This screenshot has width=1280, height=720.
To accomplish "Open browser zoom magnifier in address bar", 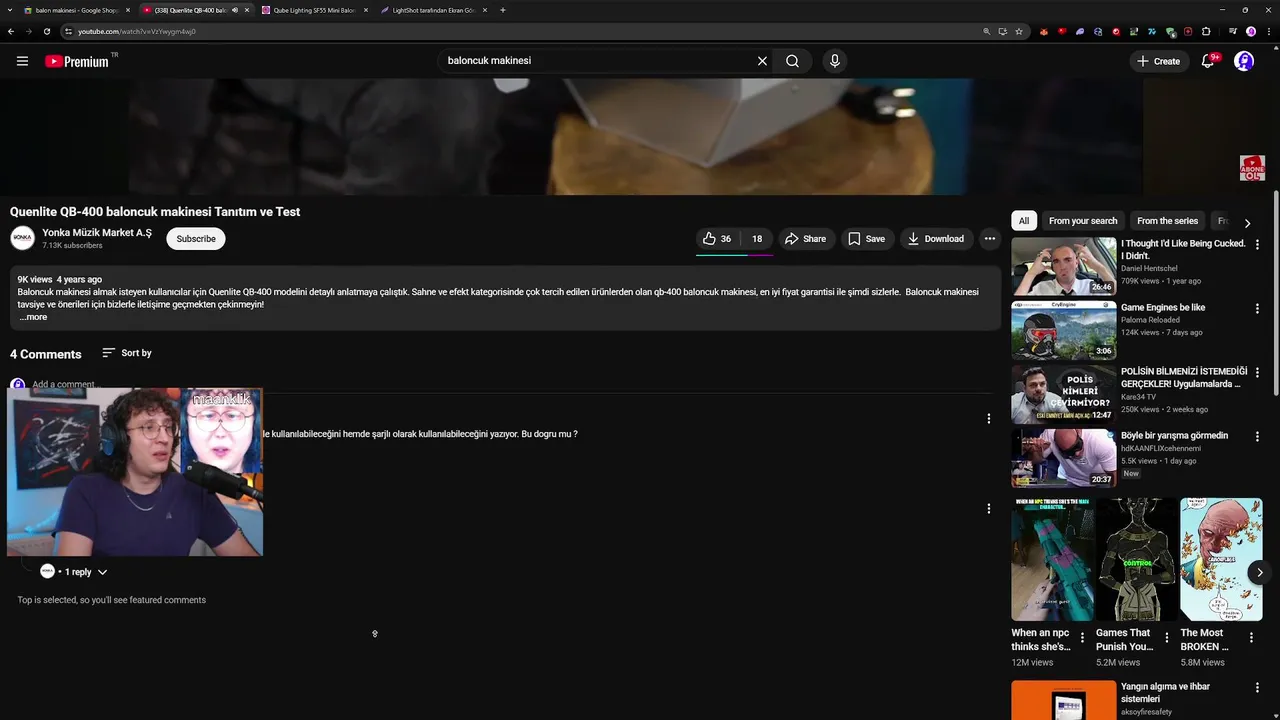I will pos(987,31).
